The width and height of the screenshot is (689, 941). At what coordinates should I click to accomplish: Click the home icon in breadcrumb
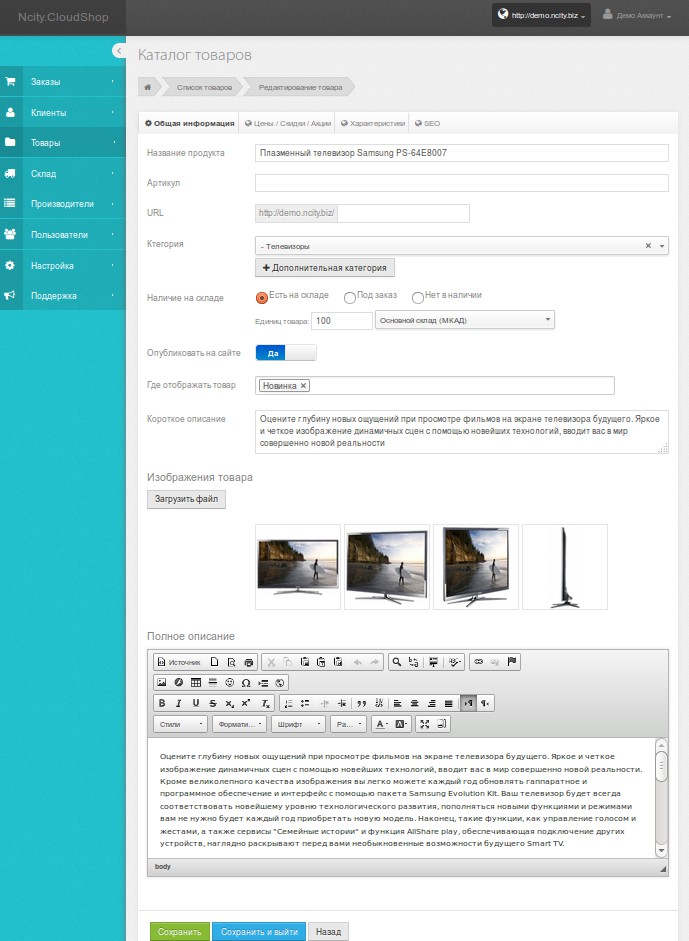tap(148, 87)
